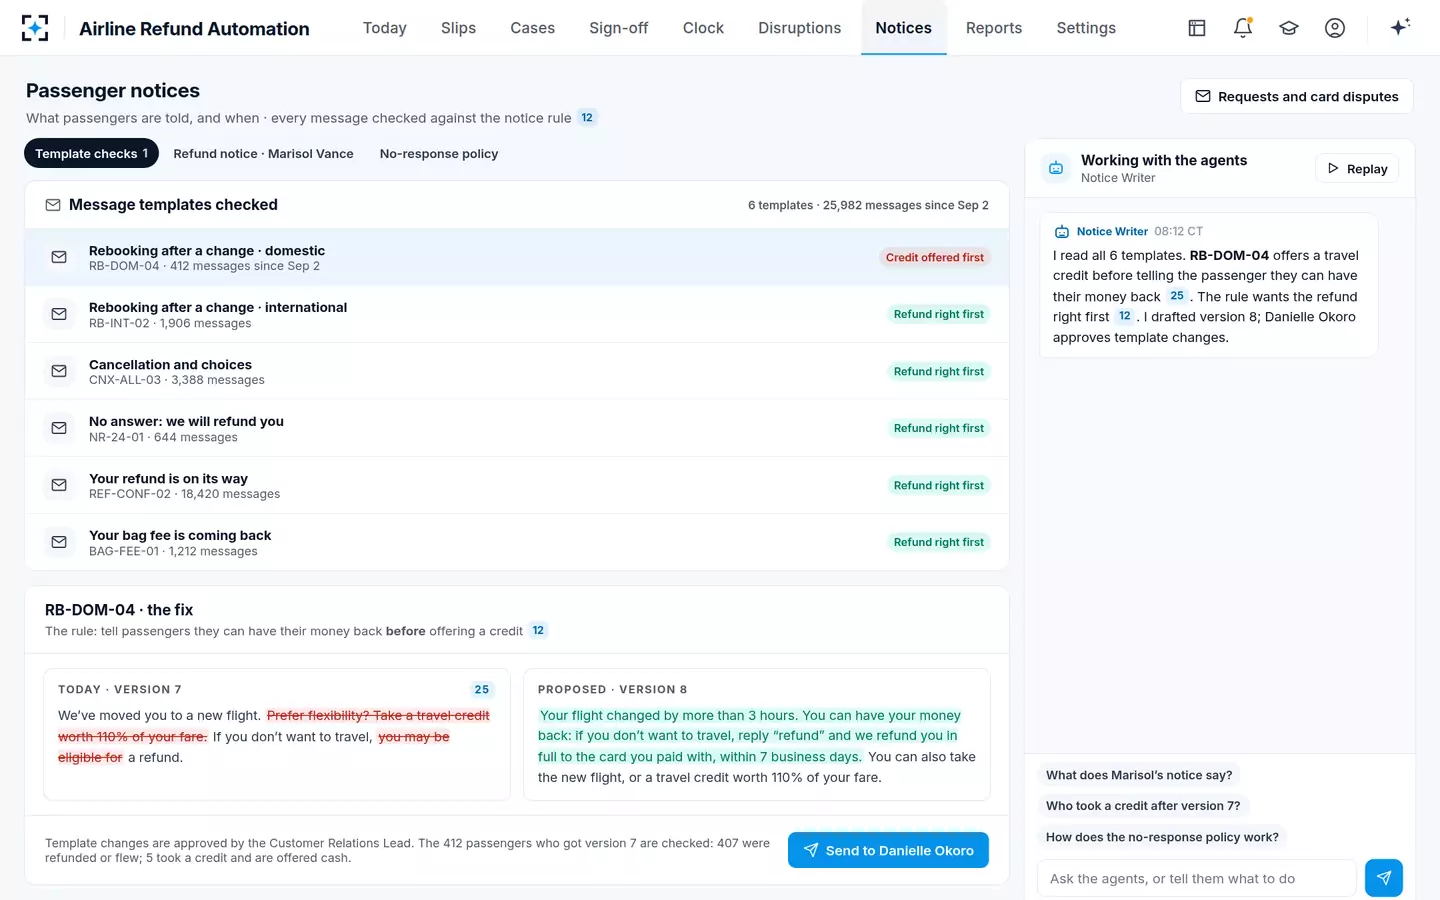The height and width of the screenshot is (900, 1440).
Task: Open the Slips tab
Action: (x=458, y=28)
